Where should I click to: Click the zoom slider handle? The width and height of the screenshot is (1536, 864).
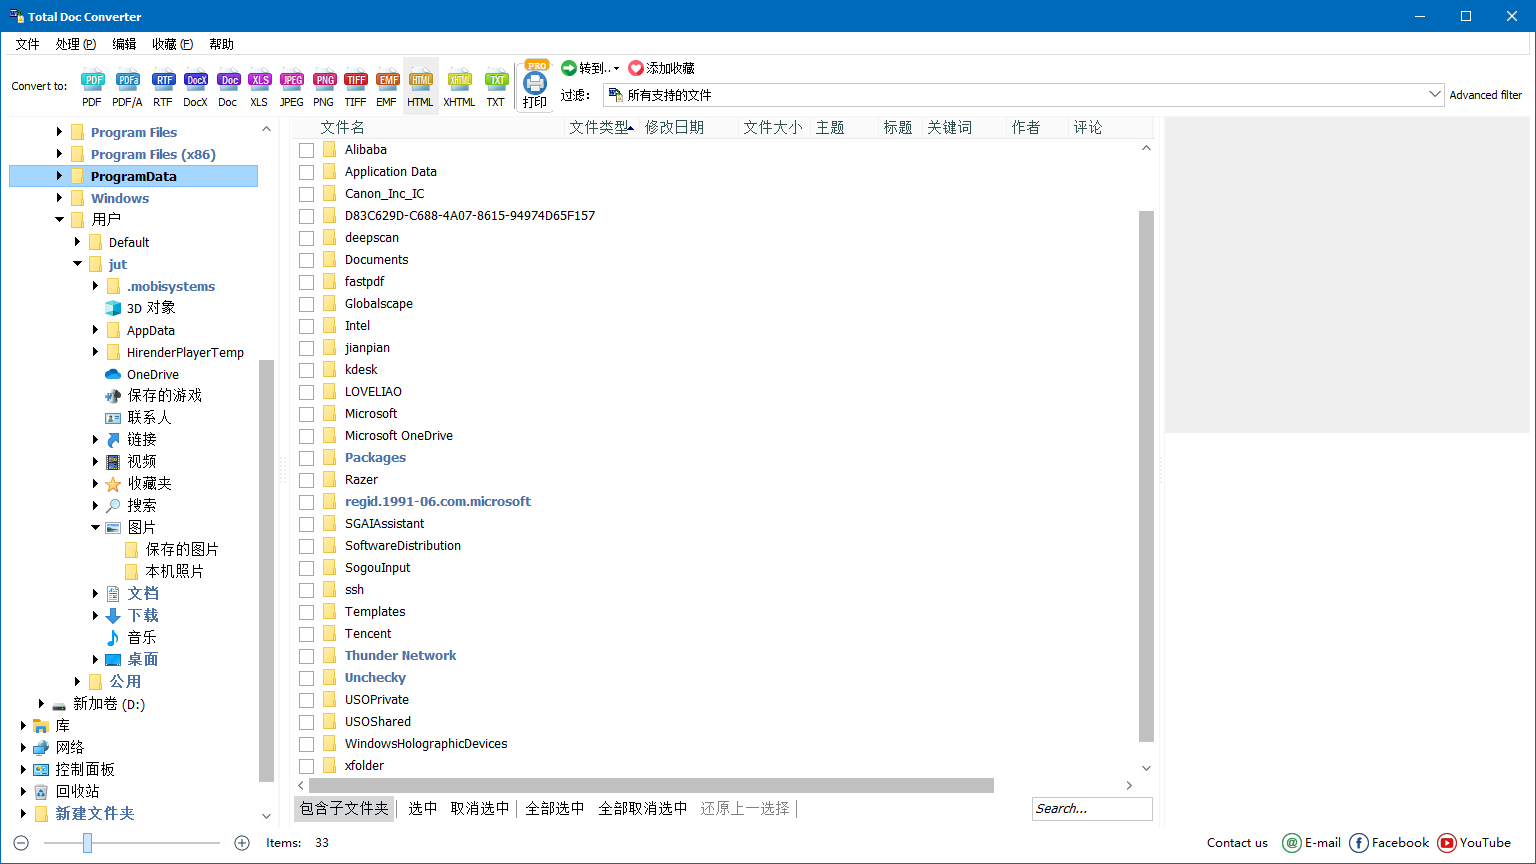point(87,843)
